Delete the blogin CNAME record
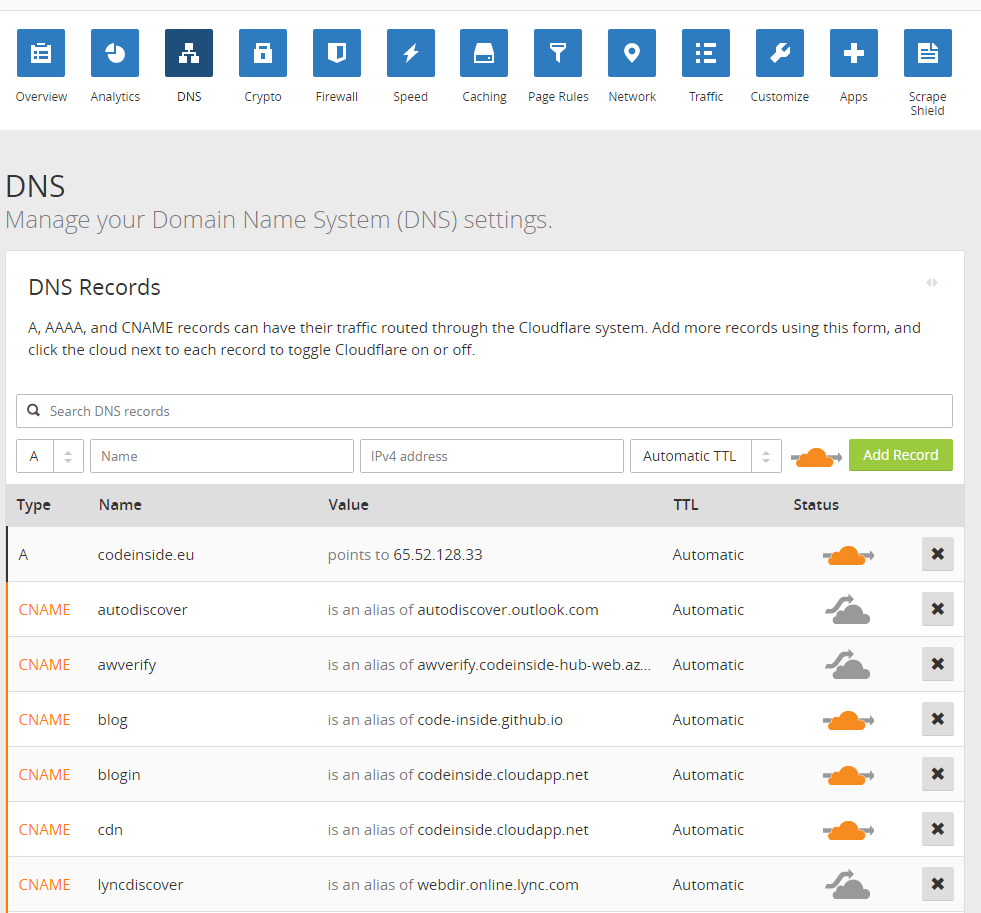The width and height of the screenshot is (981, 913). point(937,774)
